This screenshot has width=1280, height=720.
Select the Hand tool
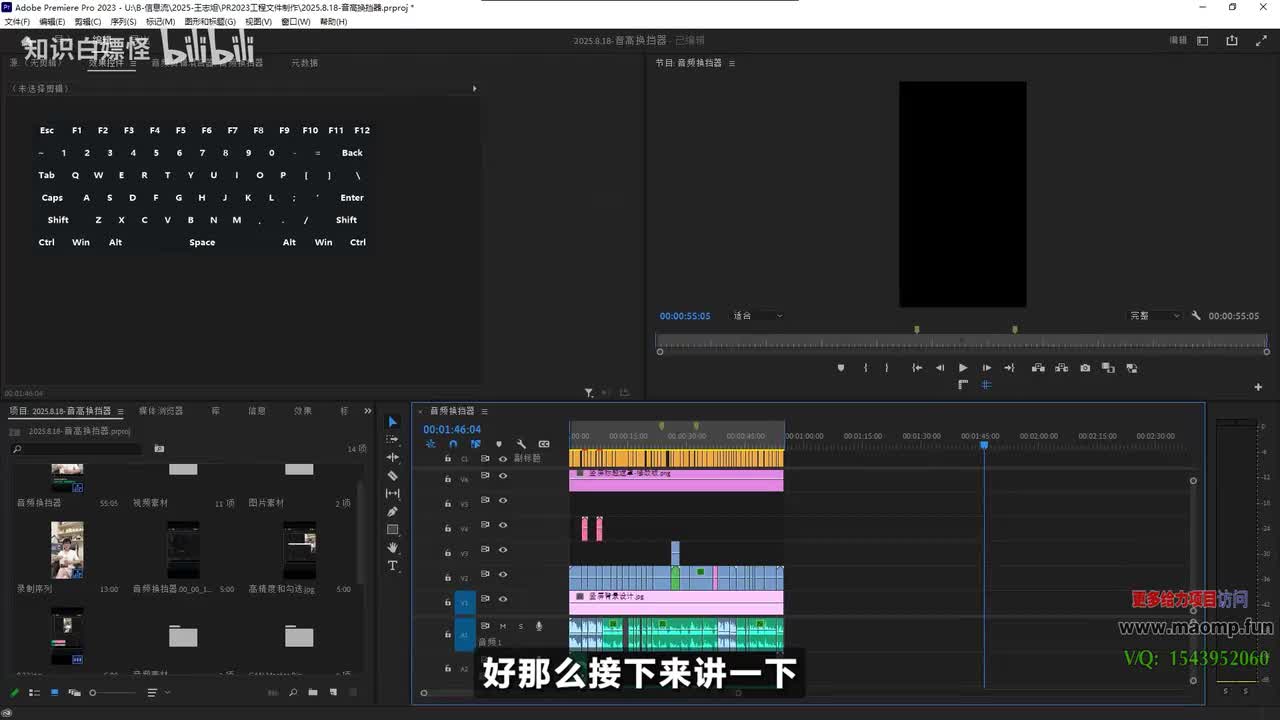(x=392, y=548)
